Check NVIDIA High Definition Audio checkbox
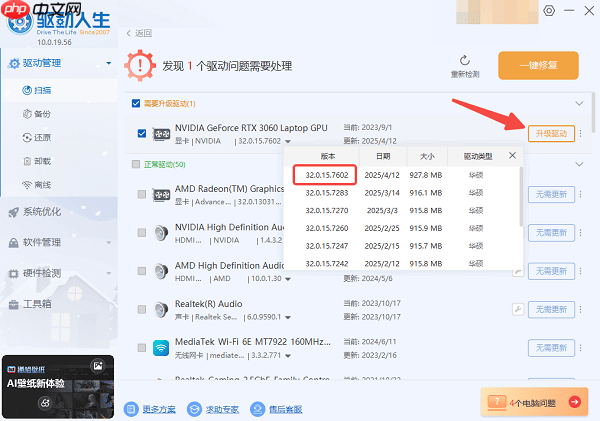Screen dimensions: 600x421 pos(142,232)
